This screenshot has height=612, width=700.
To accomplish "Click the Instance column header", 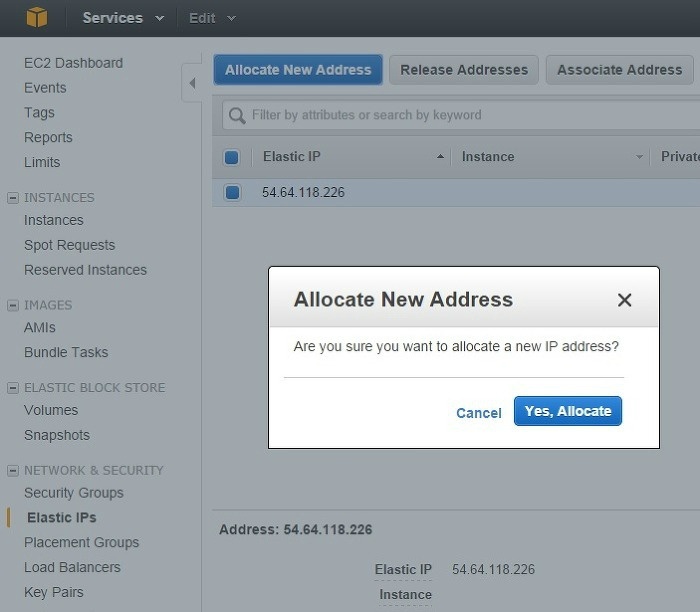I will [488, 157].
